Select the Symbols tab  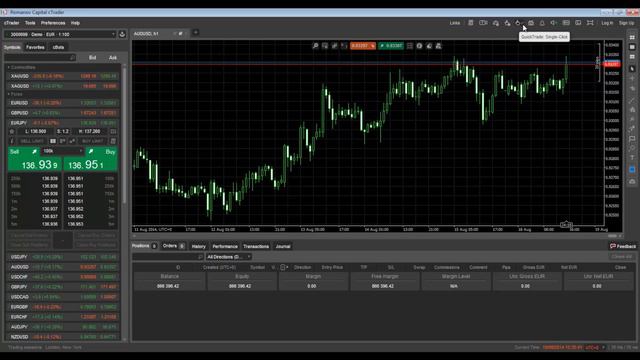(12, 47)
